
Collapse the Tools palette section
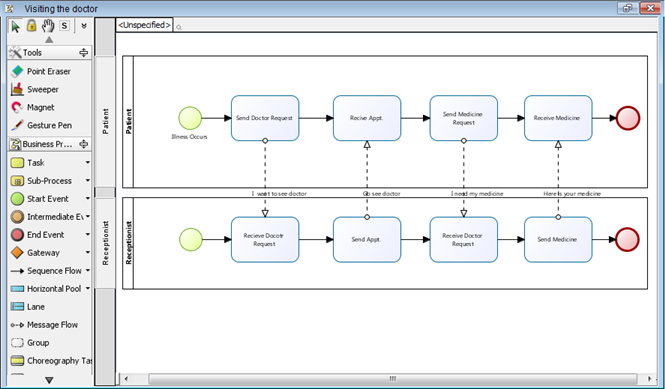coord(49,53)
